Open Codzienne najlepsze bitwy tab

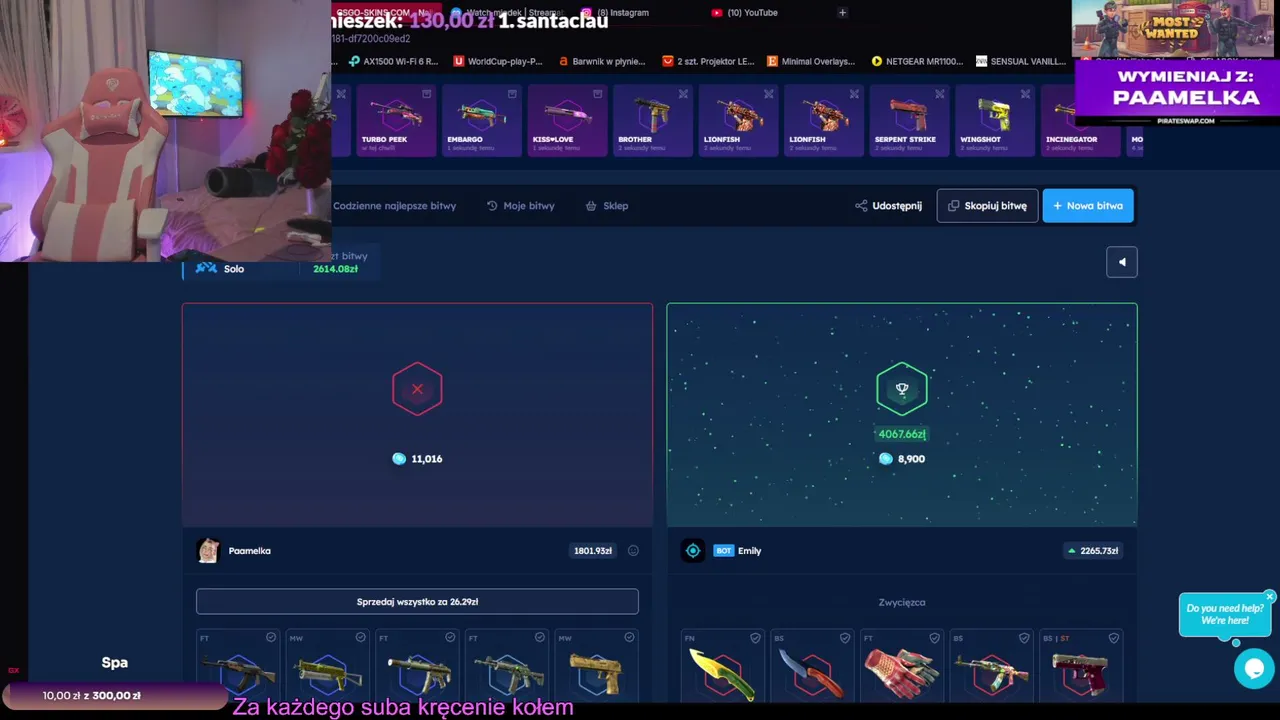(394, 206)
